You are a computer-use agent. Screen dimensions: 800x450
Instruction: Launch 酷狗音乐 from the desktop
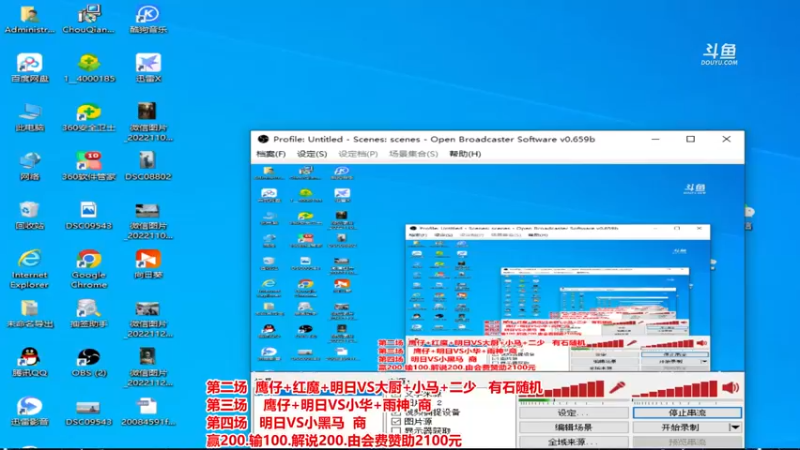[148, 19]
